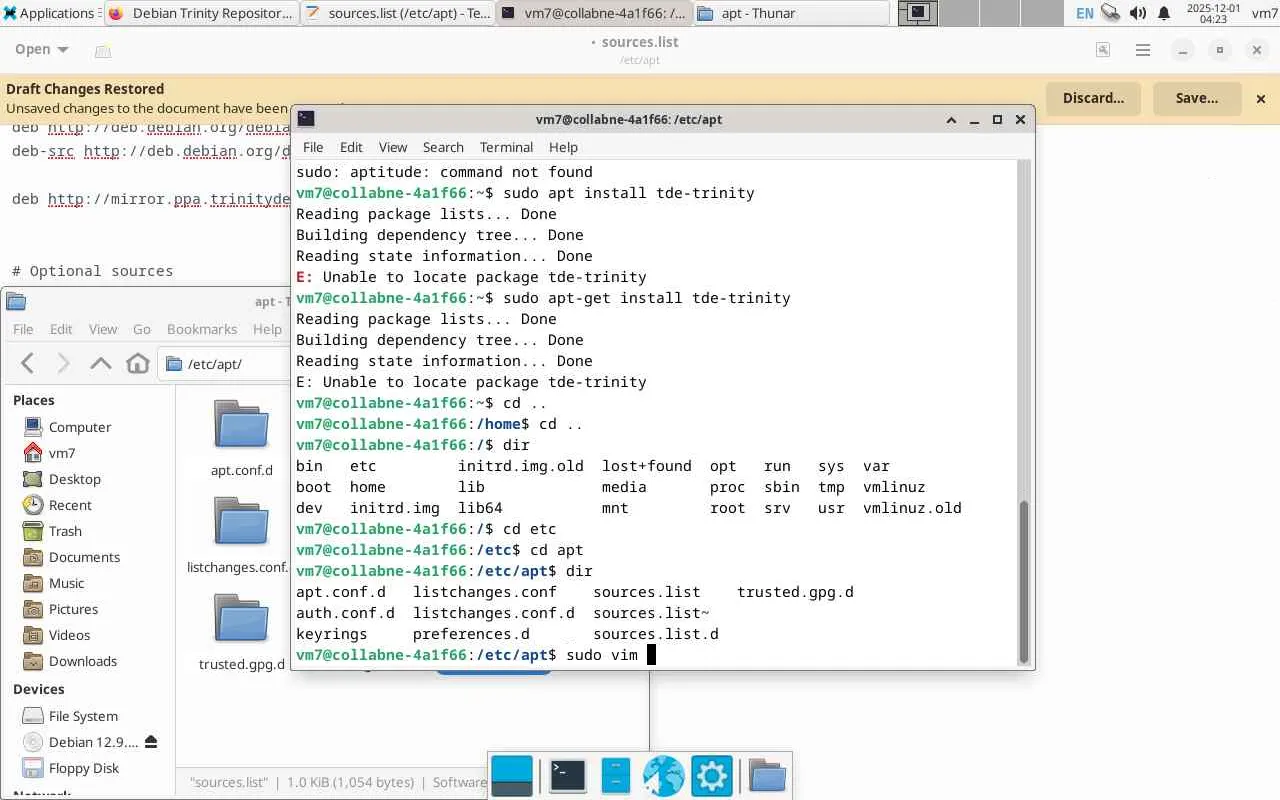Open Recent in Thunar sidebar
Screen dimensions: 1280x800
tap(70, 505)
